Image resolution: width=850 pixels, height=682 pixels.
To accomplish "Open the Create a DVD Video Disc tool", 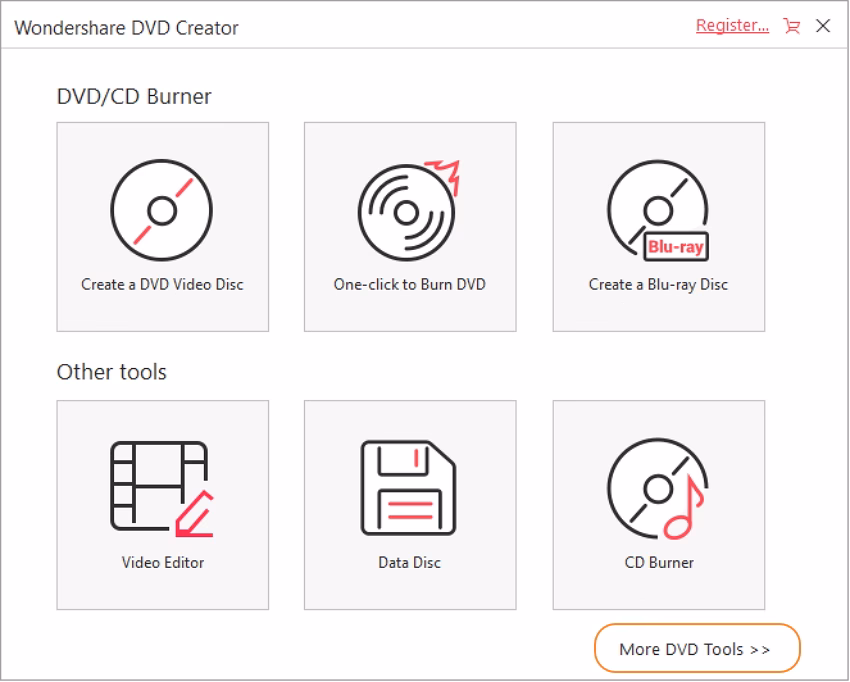I will [162, 210].
